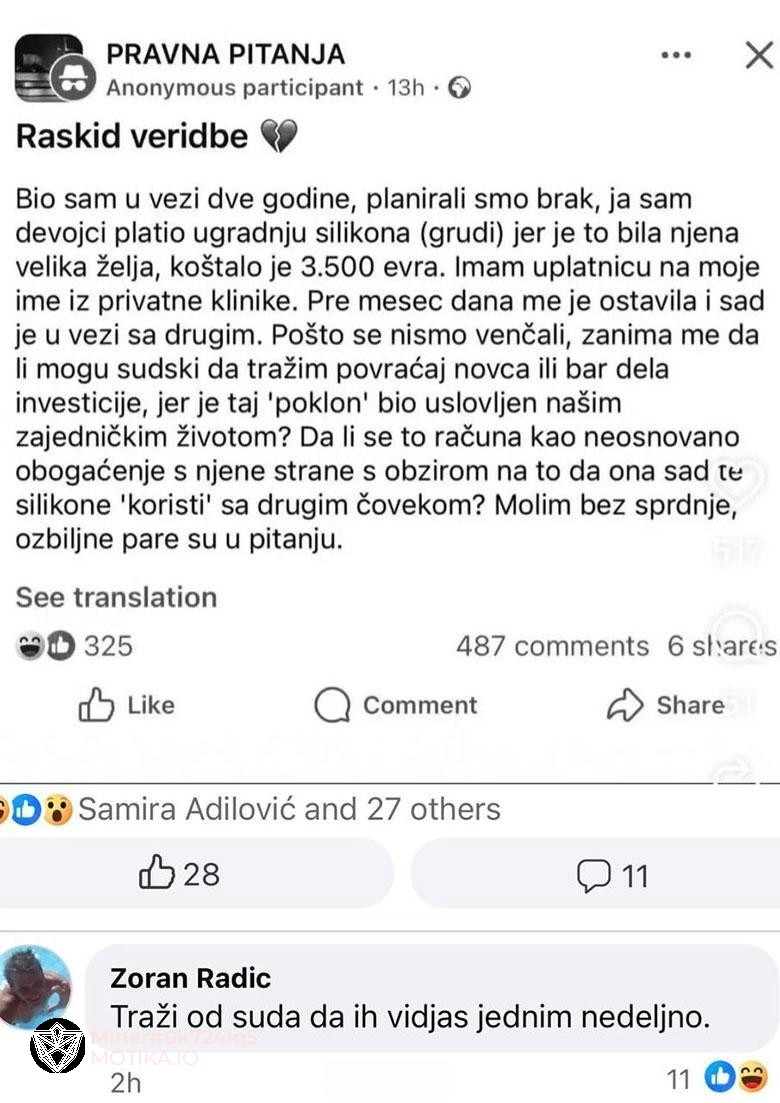This screenshot has height=1103, width=780.
Task: Click the Comment speech bubble icon
Action: (x=333, y=705)
